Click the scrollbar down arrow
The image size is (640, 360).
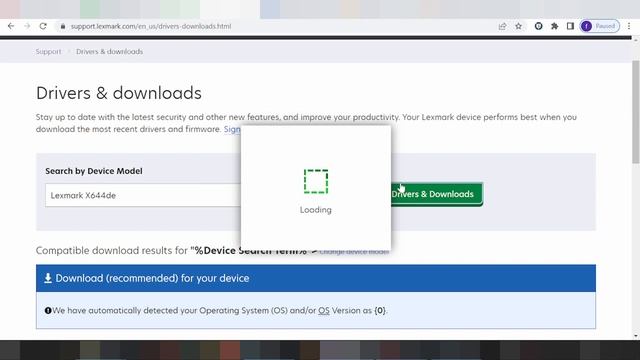pyautogui.click(x=636, y=336)
